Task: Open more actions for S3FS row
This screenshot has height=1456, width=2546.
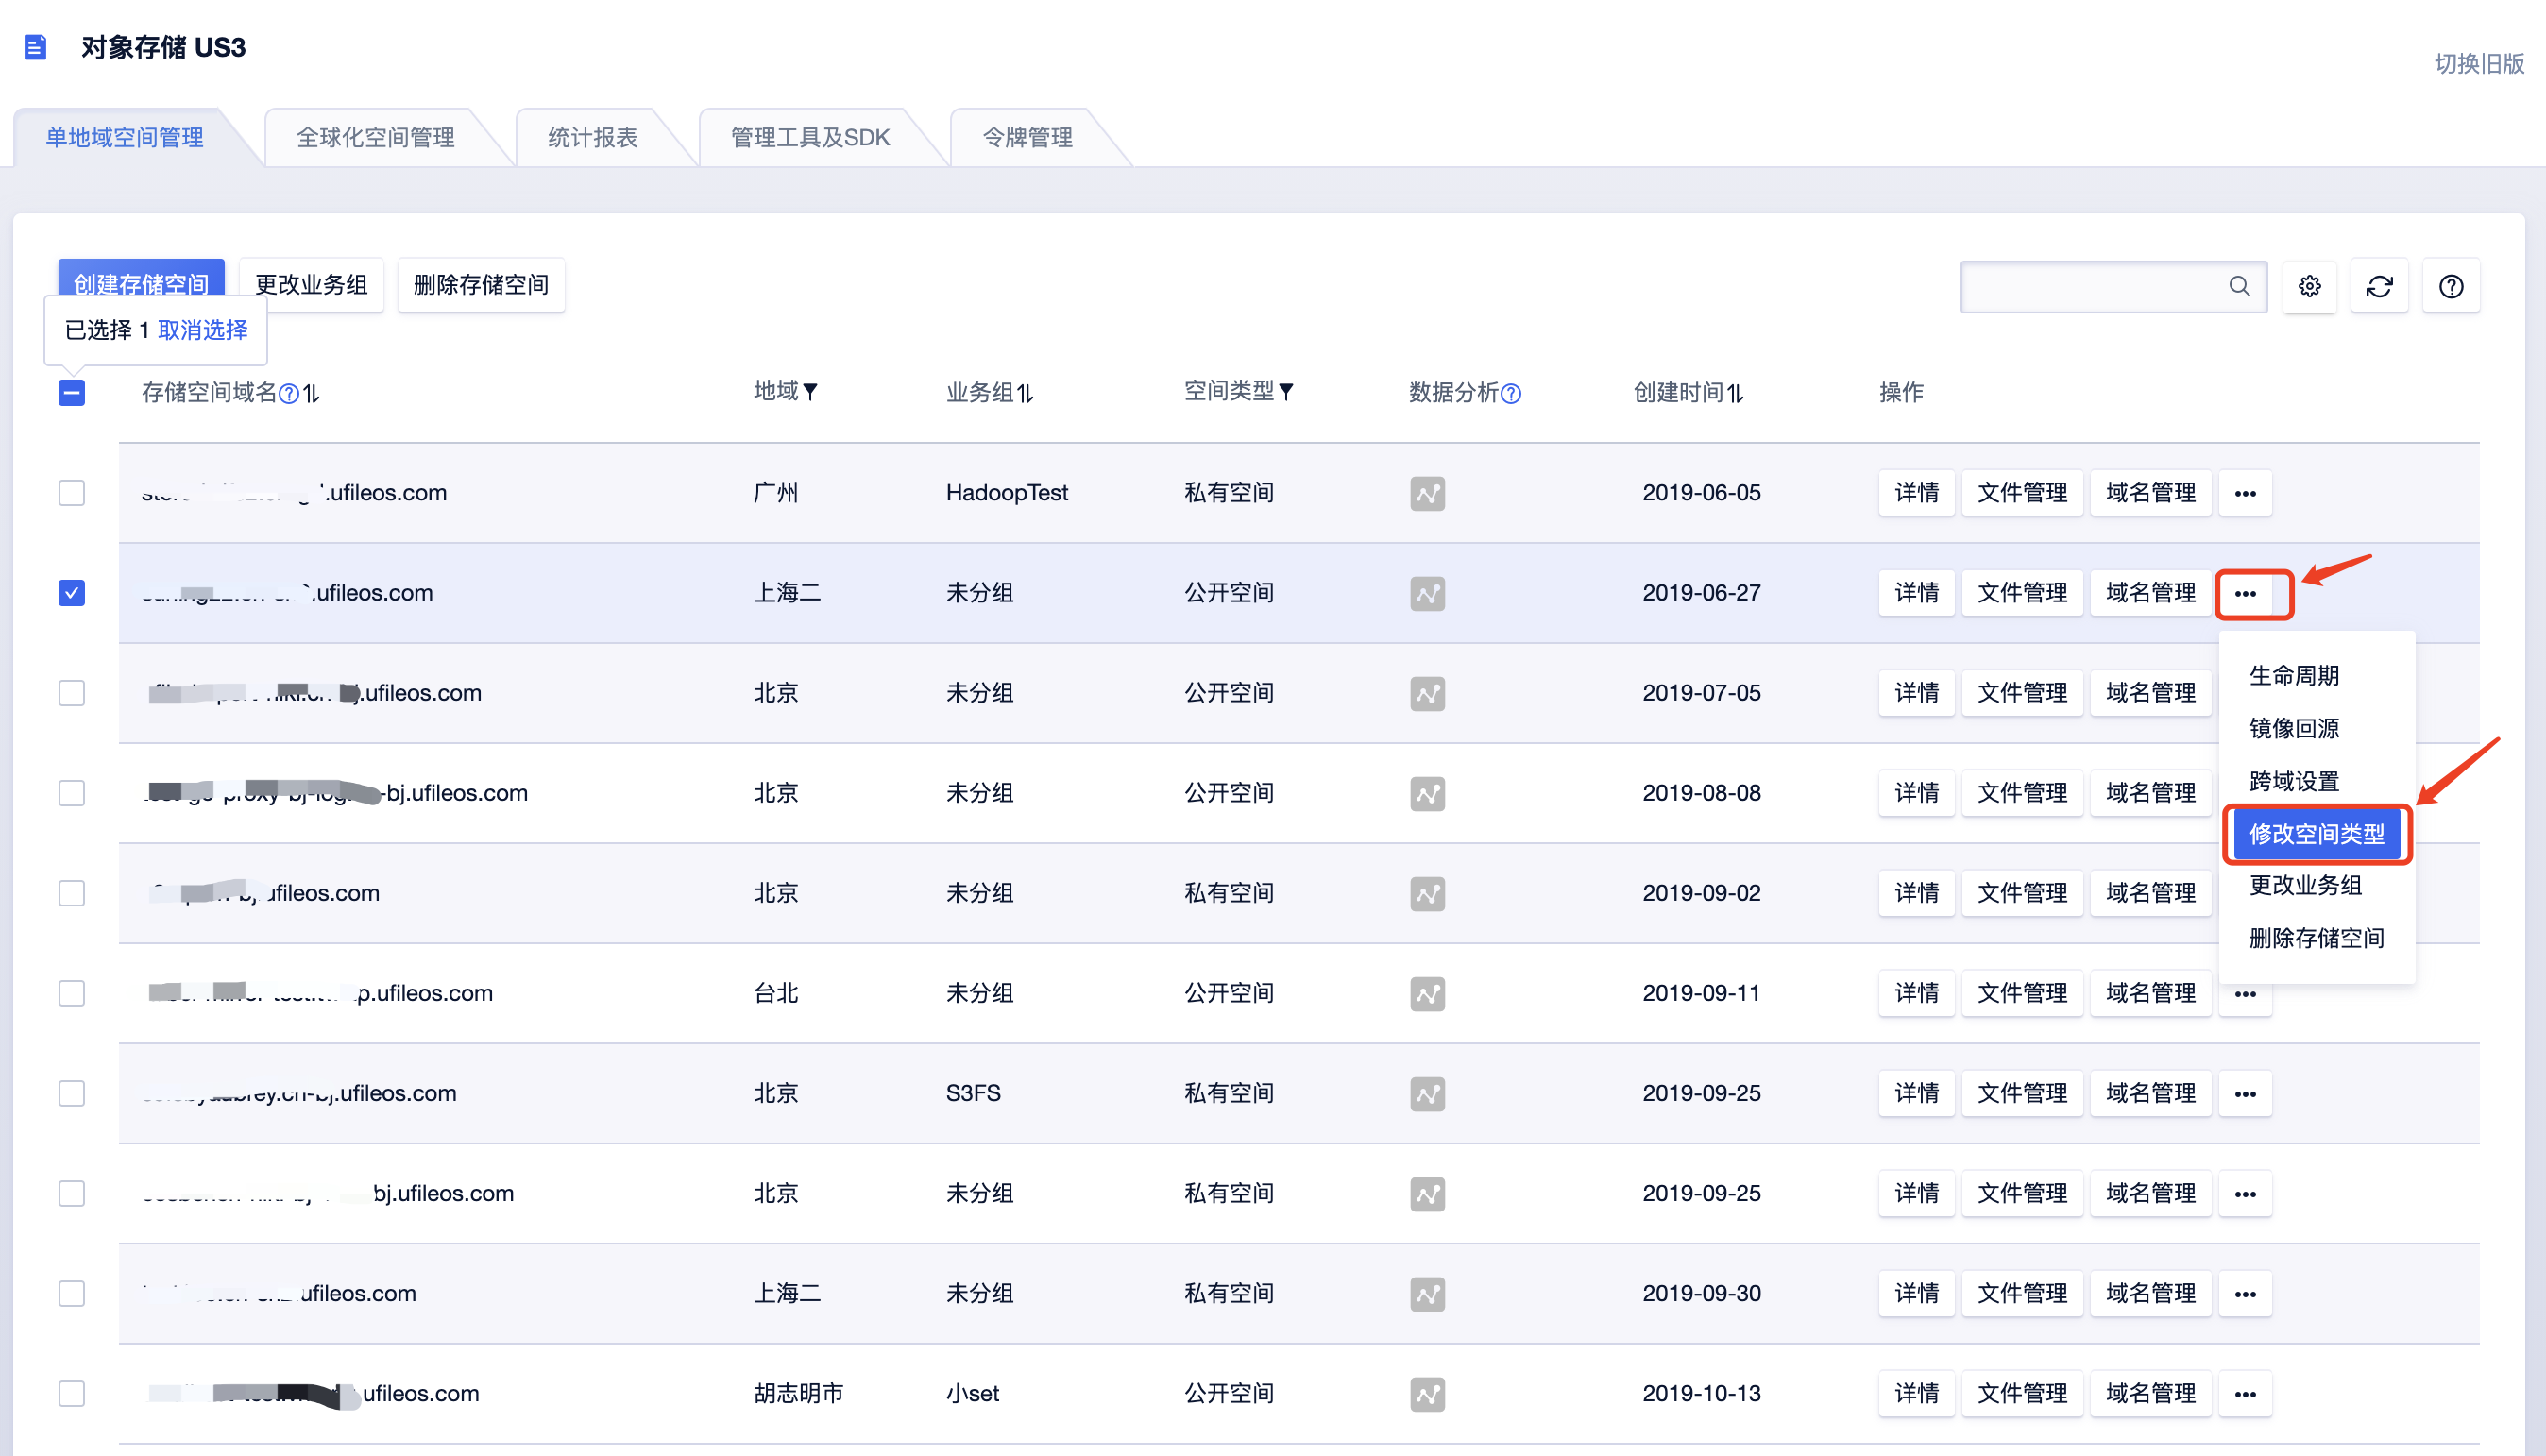Action: click(x=2245, y=1094)
